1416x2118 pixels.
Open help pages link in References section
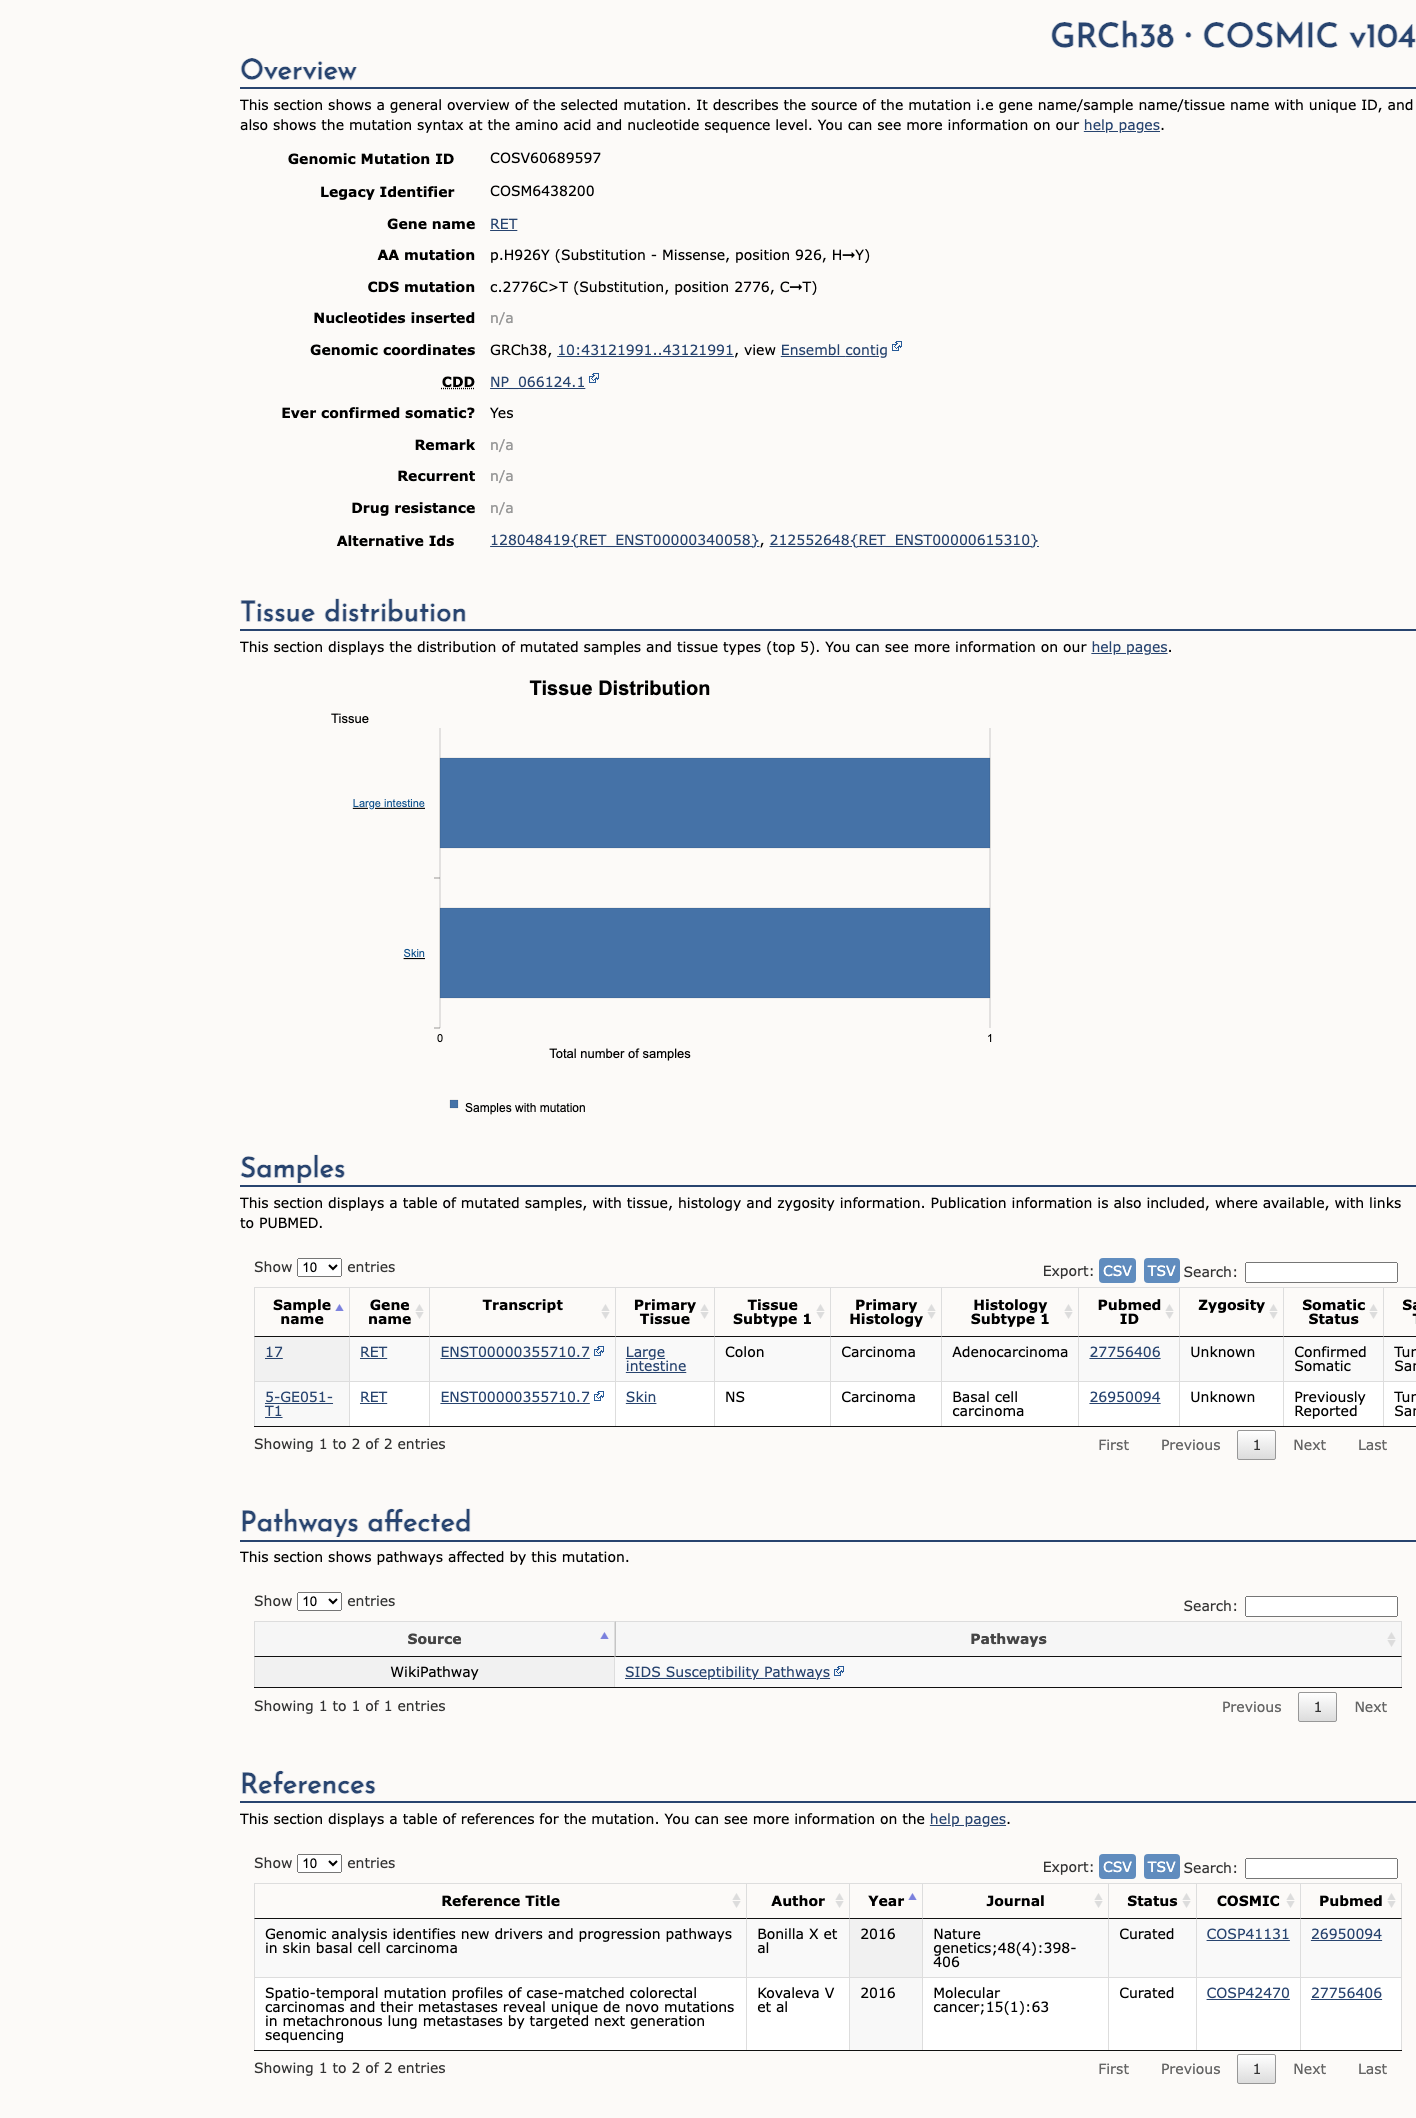coord(968,1819)
